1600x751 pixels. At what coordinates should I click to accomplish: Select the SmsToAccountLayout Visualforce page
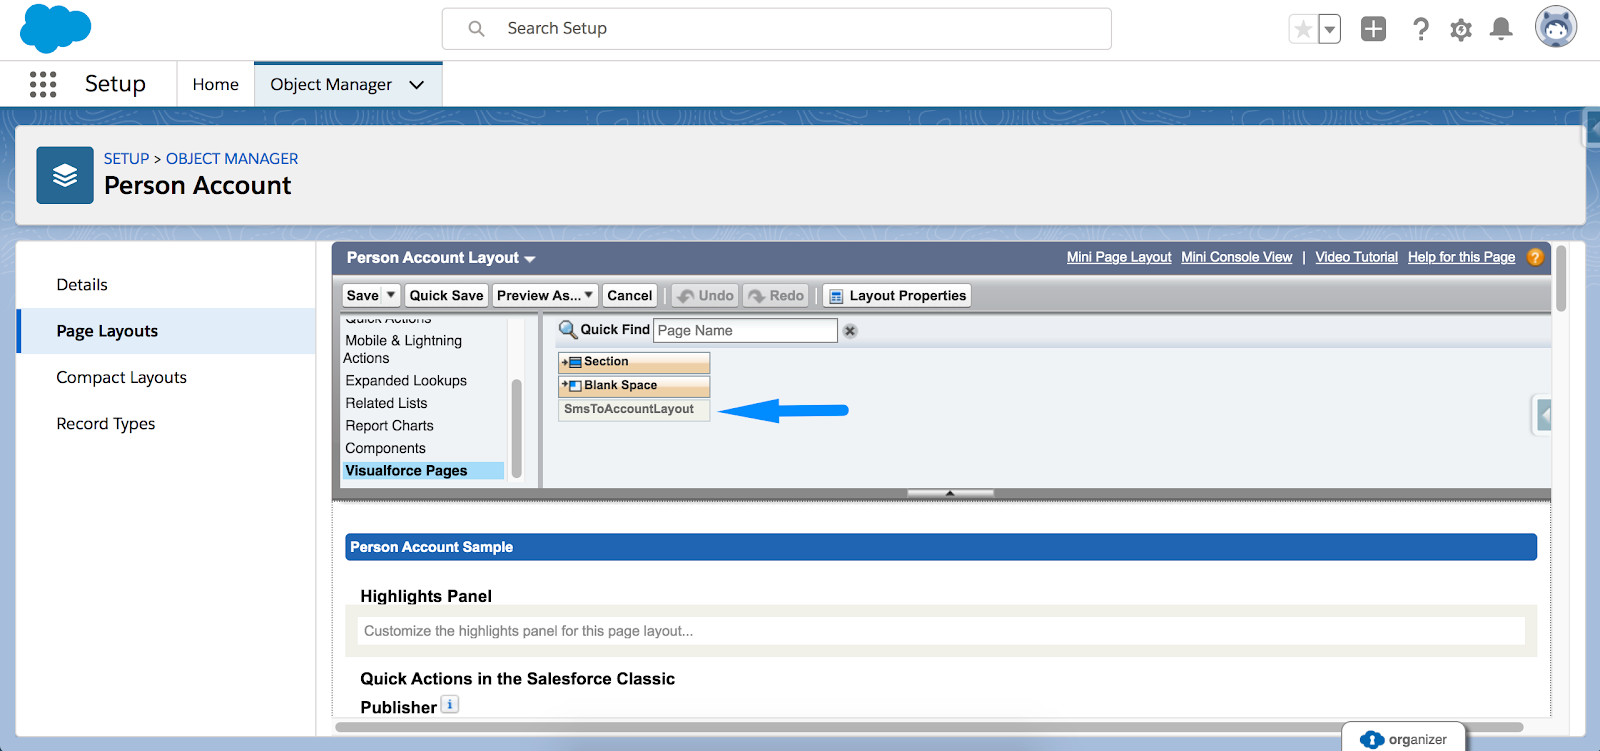click(x=634, y=410)
